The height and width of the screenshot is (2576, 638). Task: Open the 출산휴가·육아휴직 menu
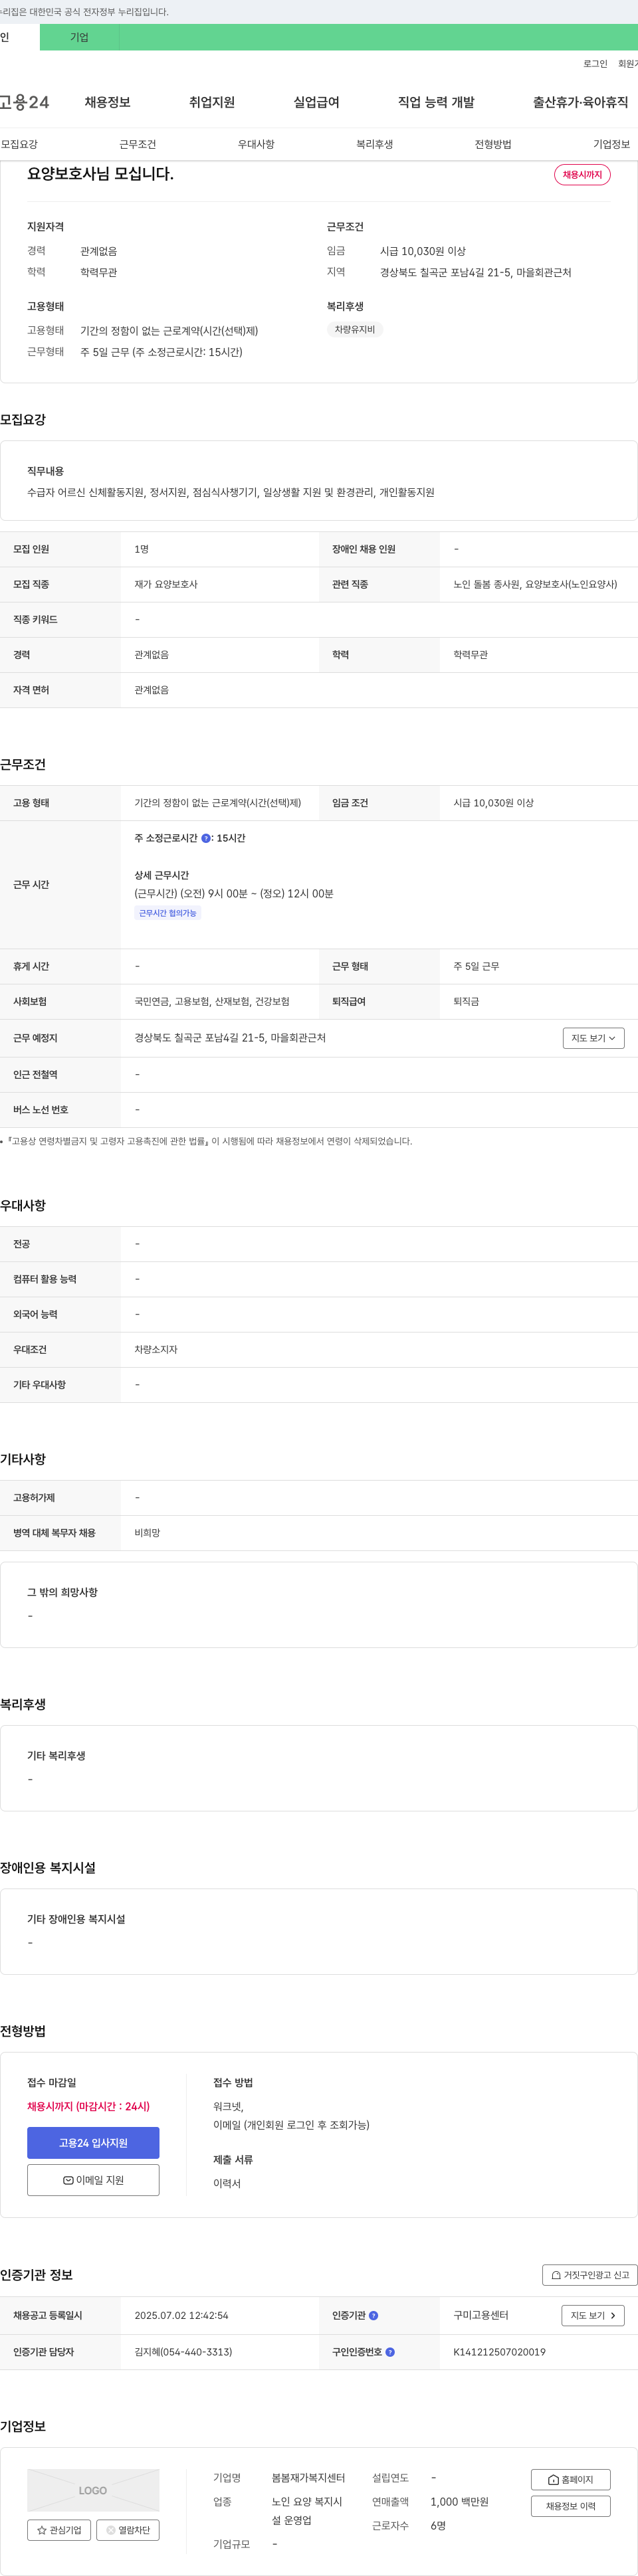(x=580, y=102)
